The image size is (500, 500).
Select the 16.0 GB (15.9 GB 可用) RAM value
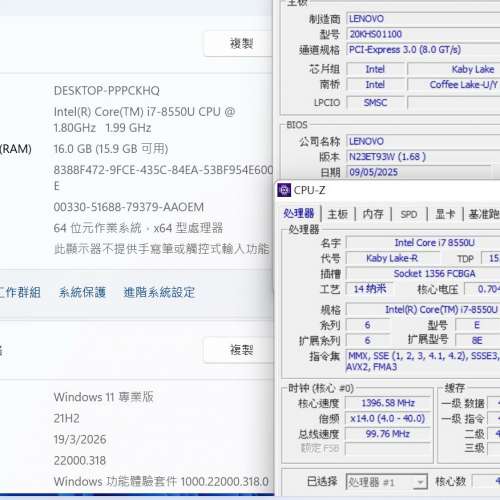pos(111,149)
